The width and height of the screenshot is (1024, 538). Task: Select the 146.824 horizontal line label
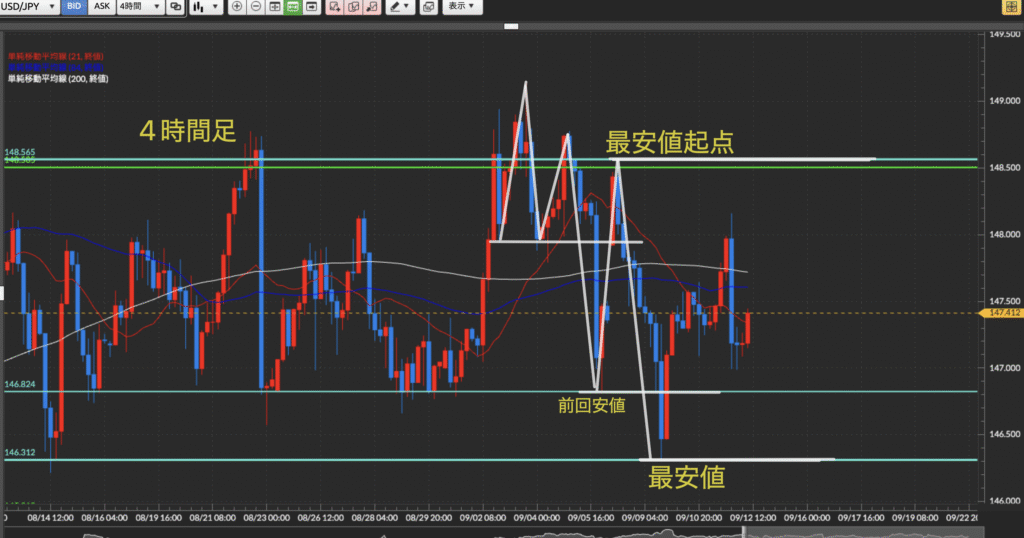[20, 385]
